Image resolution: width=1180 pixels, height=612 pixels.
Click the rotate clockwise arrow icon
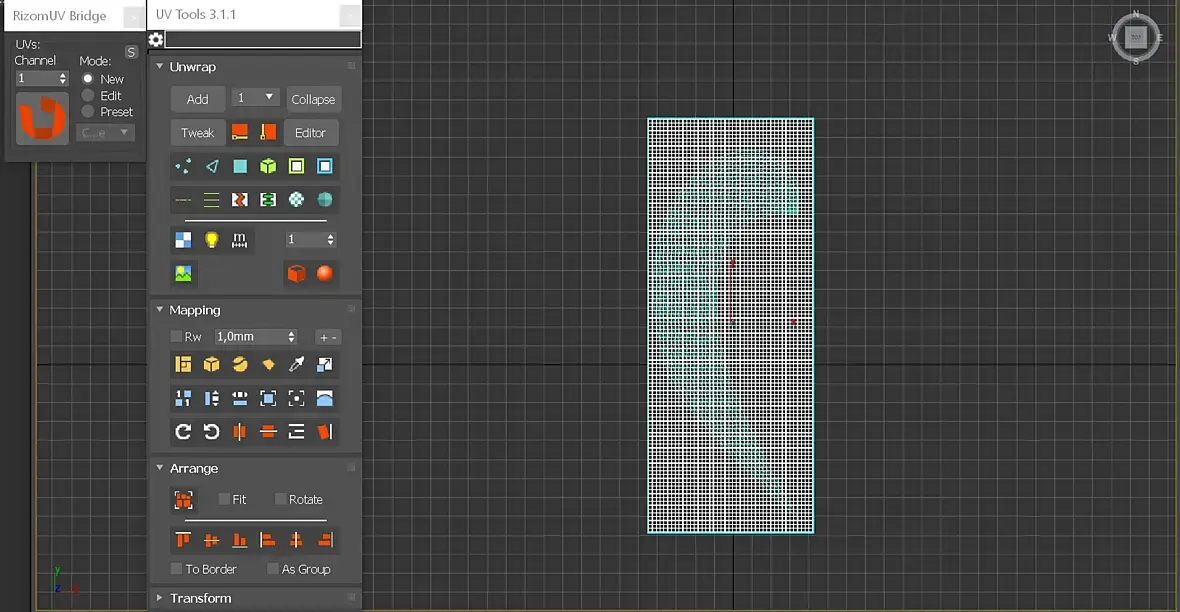pyautogui.click(x=183, y=431)
